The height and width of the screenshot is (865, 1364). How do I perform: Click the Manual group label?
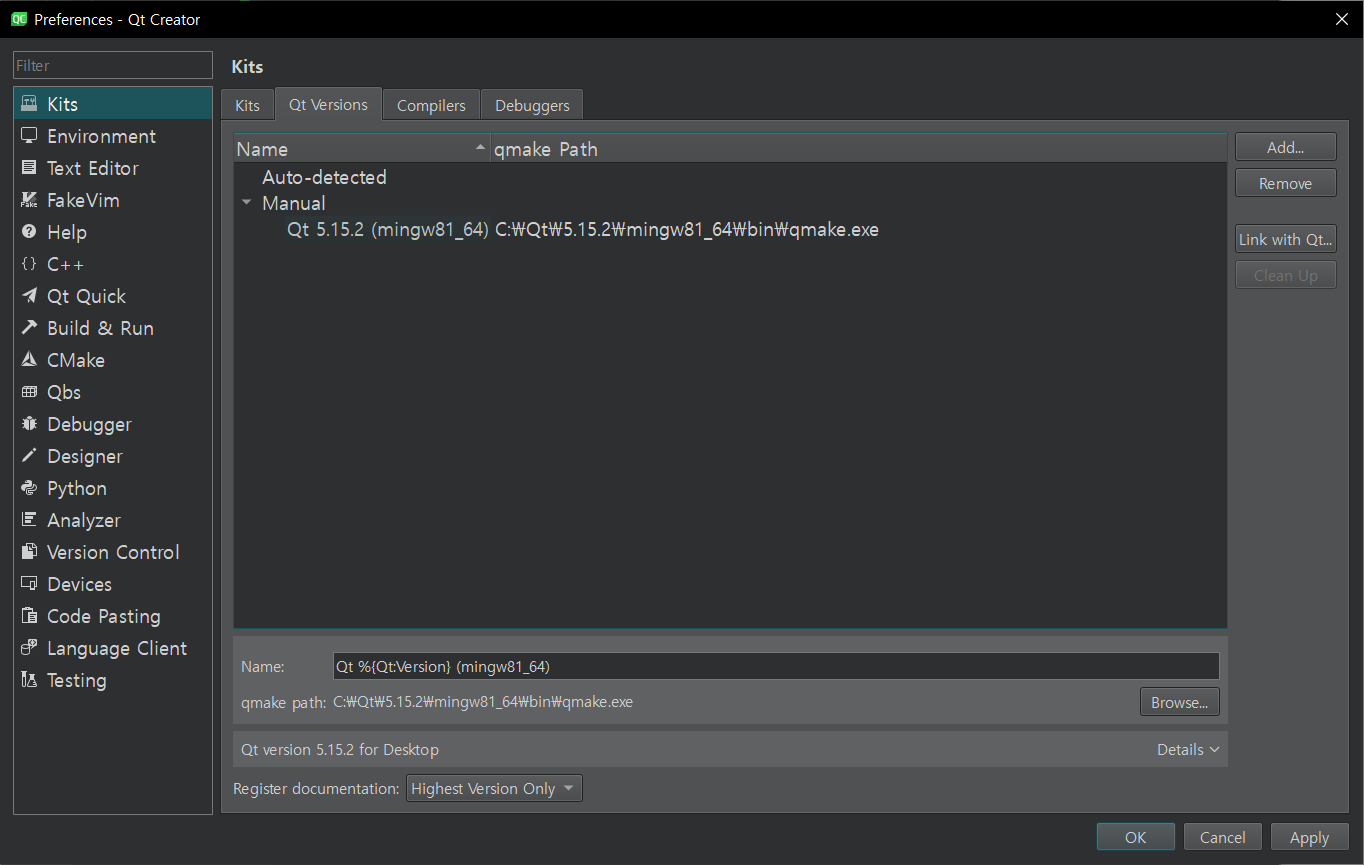point(293,203)
